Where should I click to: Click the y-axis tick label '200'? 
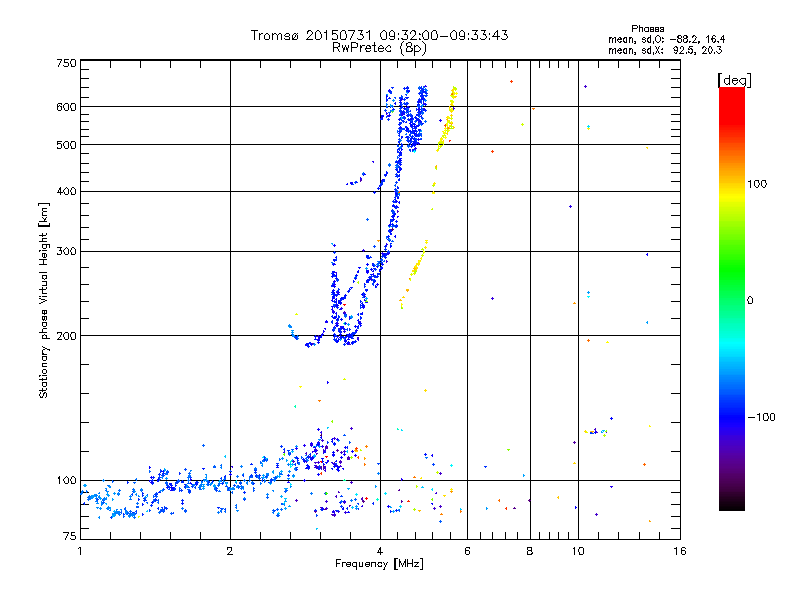[x=66, y=336]
